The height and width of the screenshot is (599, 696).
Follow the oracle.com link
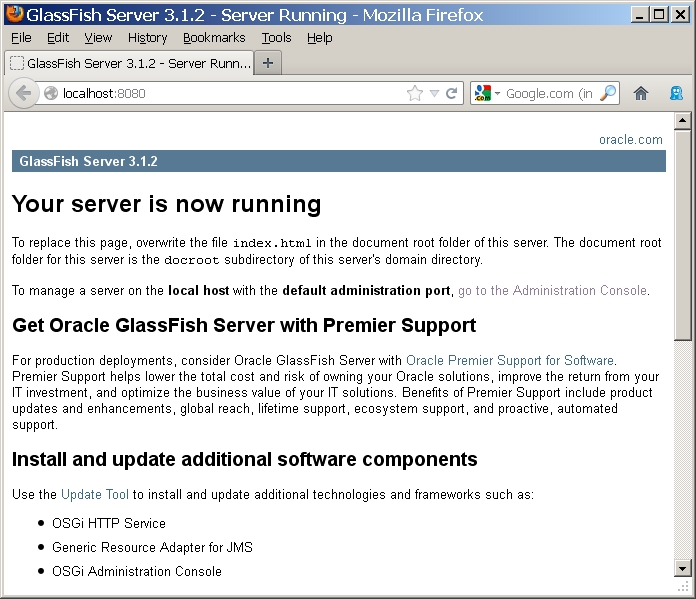point(630,139)
